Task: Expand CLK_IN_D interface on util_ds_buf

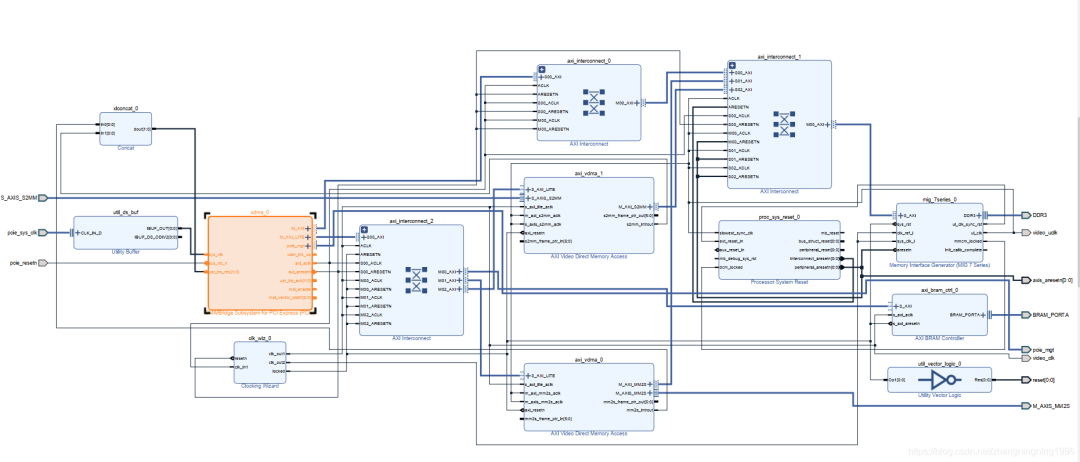Action: (x=79, y=233)
